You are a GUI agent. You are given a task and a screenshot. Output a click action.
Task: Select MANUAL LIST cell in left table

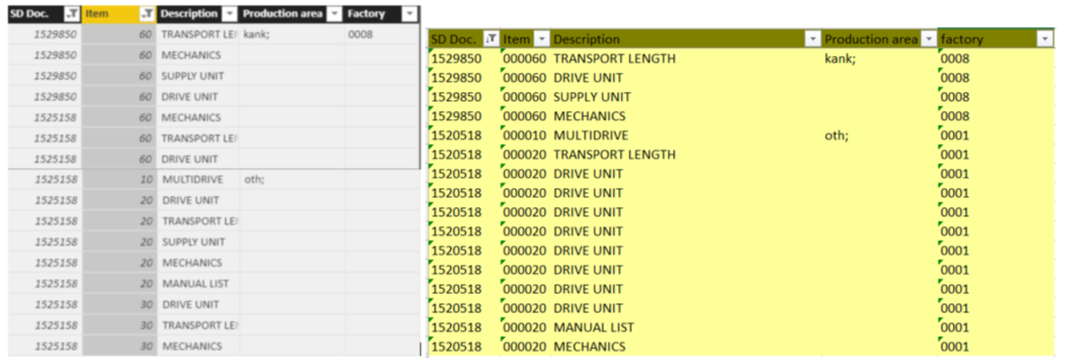coord(198,284)
